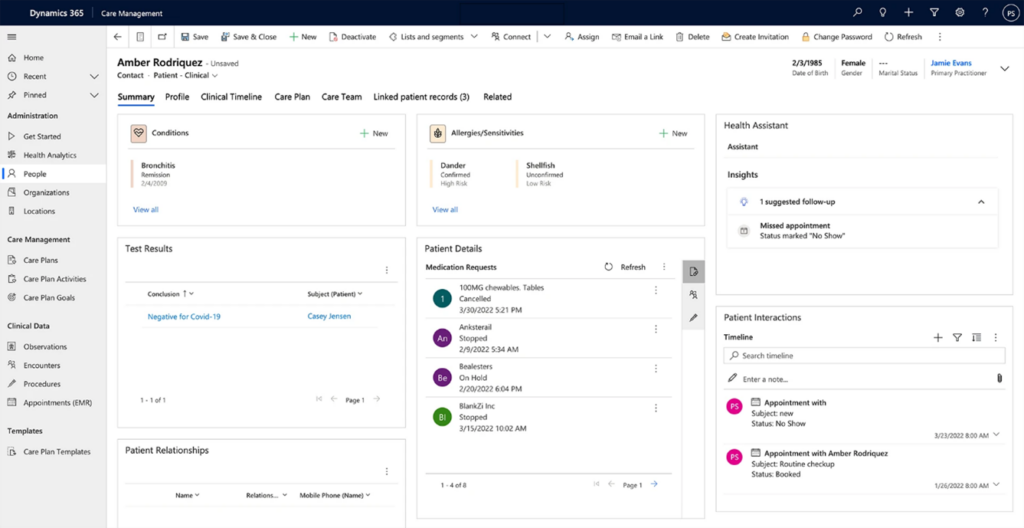Click the Save & Close button

click(x=247, y=37)
